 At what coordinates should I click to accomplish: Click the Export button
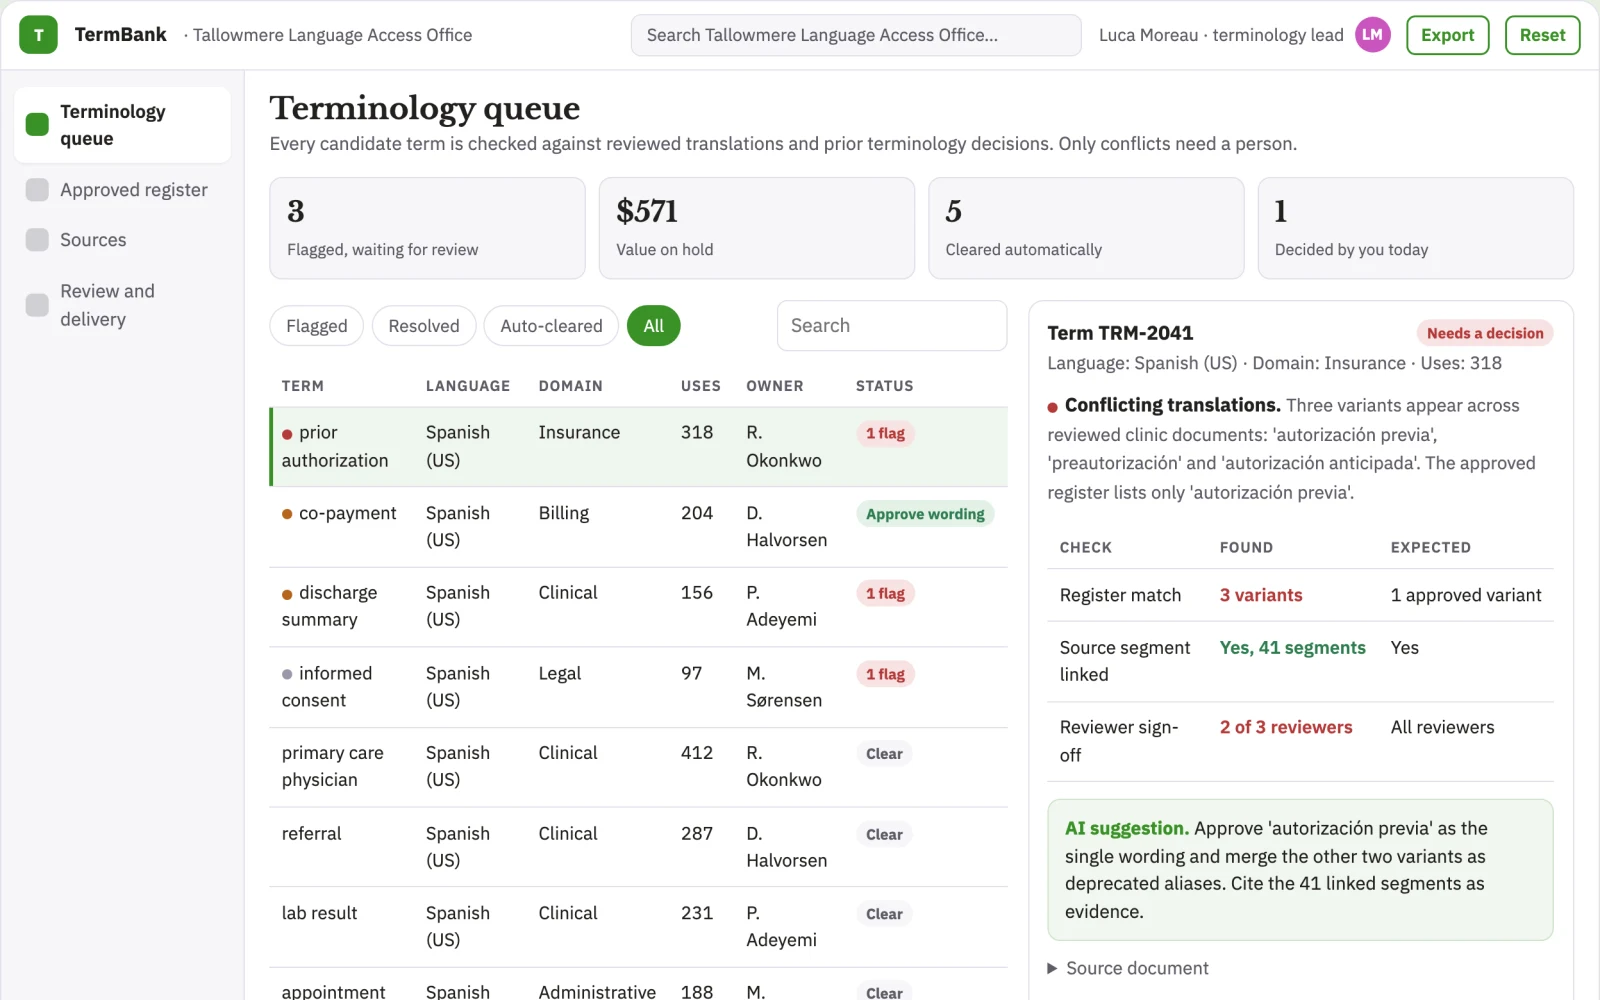tap(1447, 35)
